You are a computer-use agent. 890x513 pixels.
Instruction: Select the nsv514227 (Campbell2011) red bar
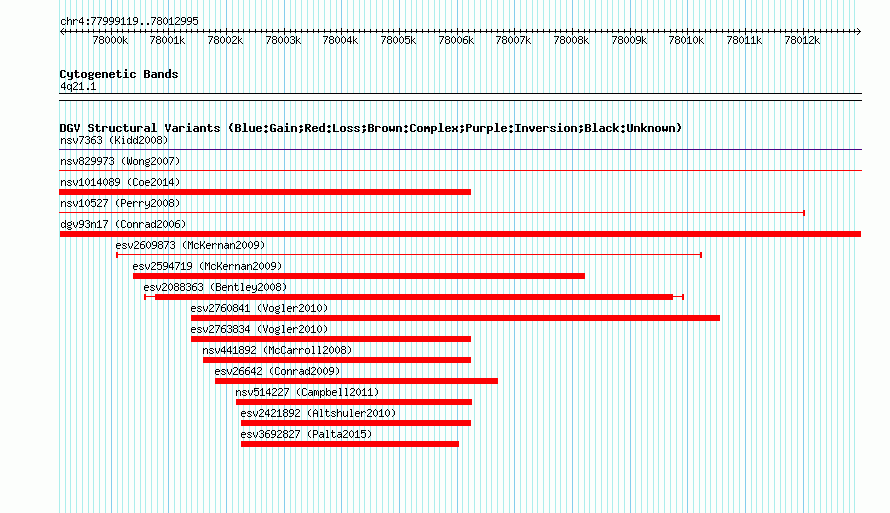click(x=354, y=402)
